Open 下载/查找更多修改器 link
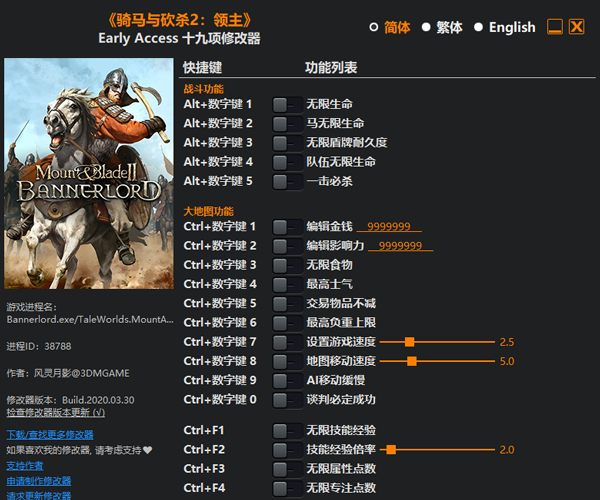The width and height of the screenshot is (600, 500). click(x=50, y=435)
